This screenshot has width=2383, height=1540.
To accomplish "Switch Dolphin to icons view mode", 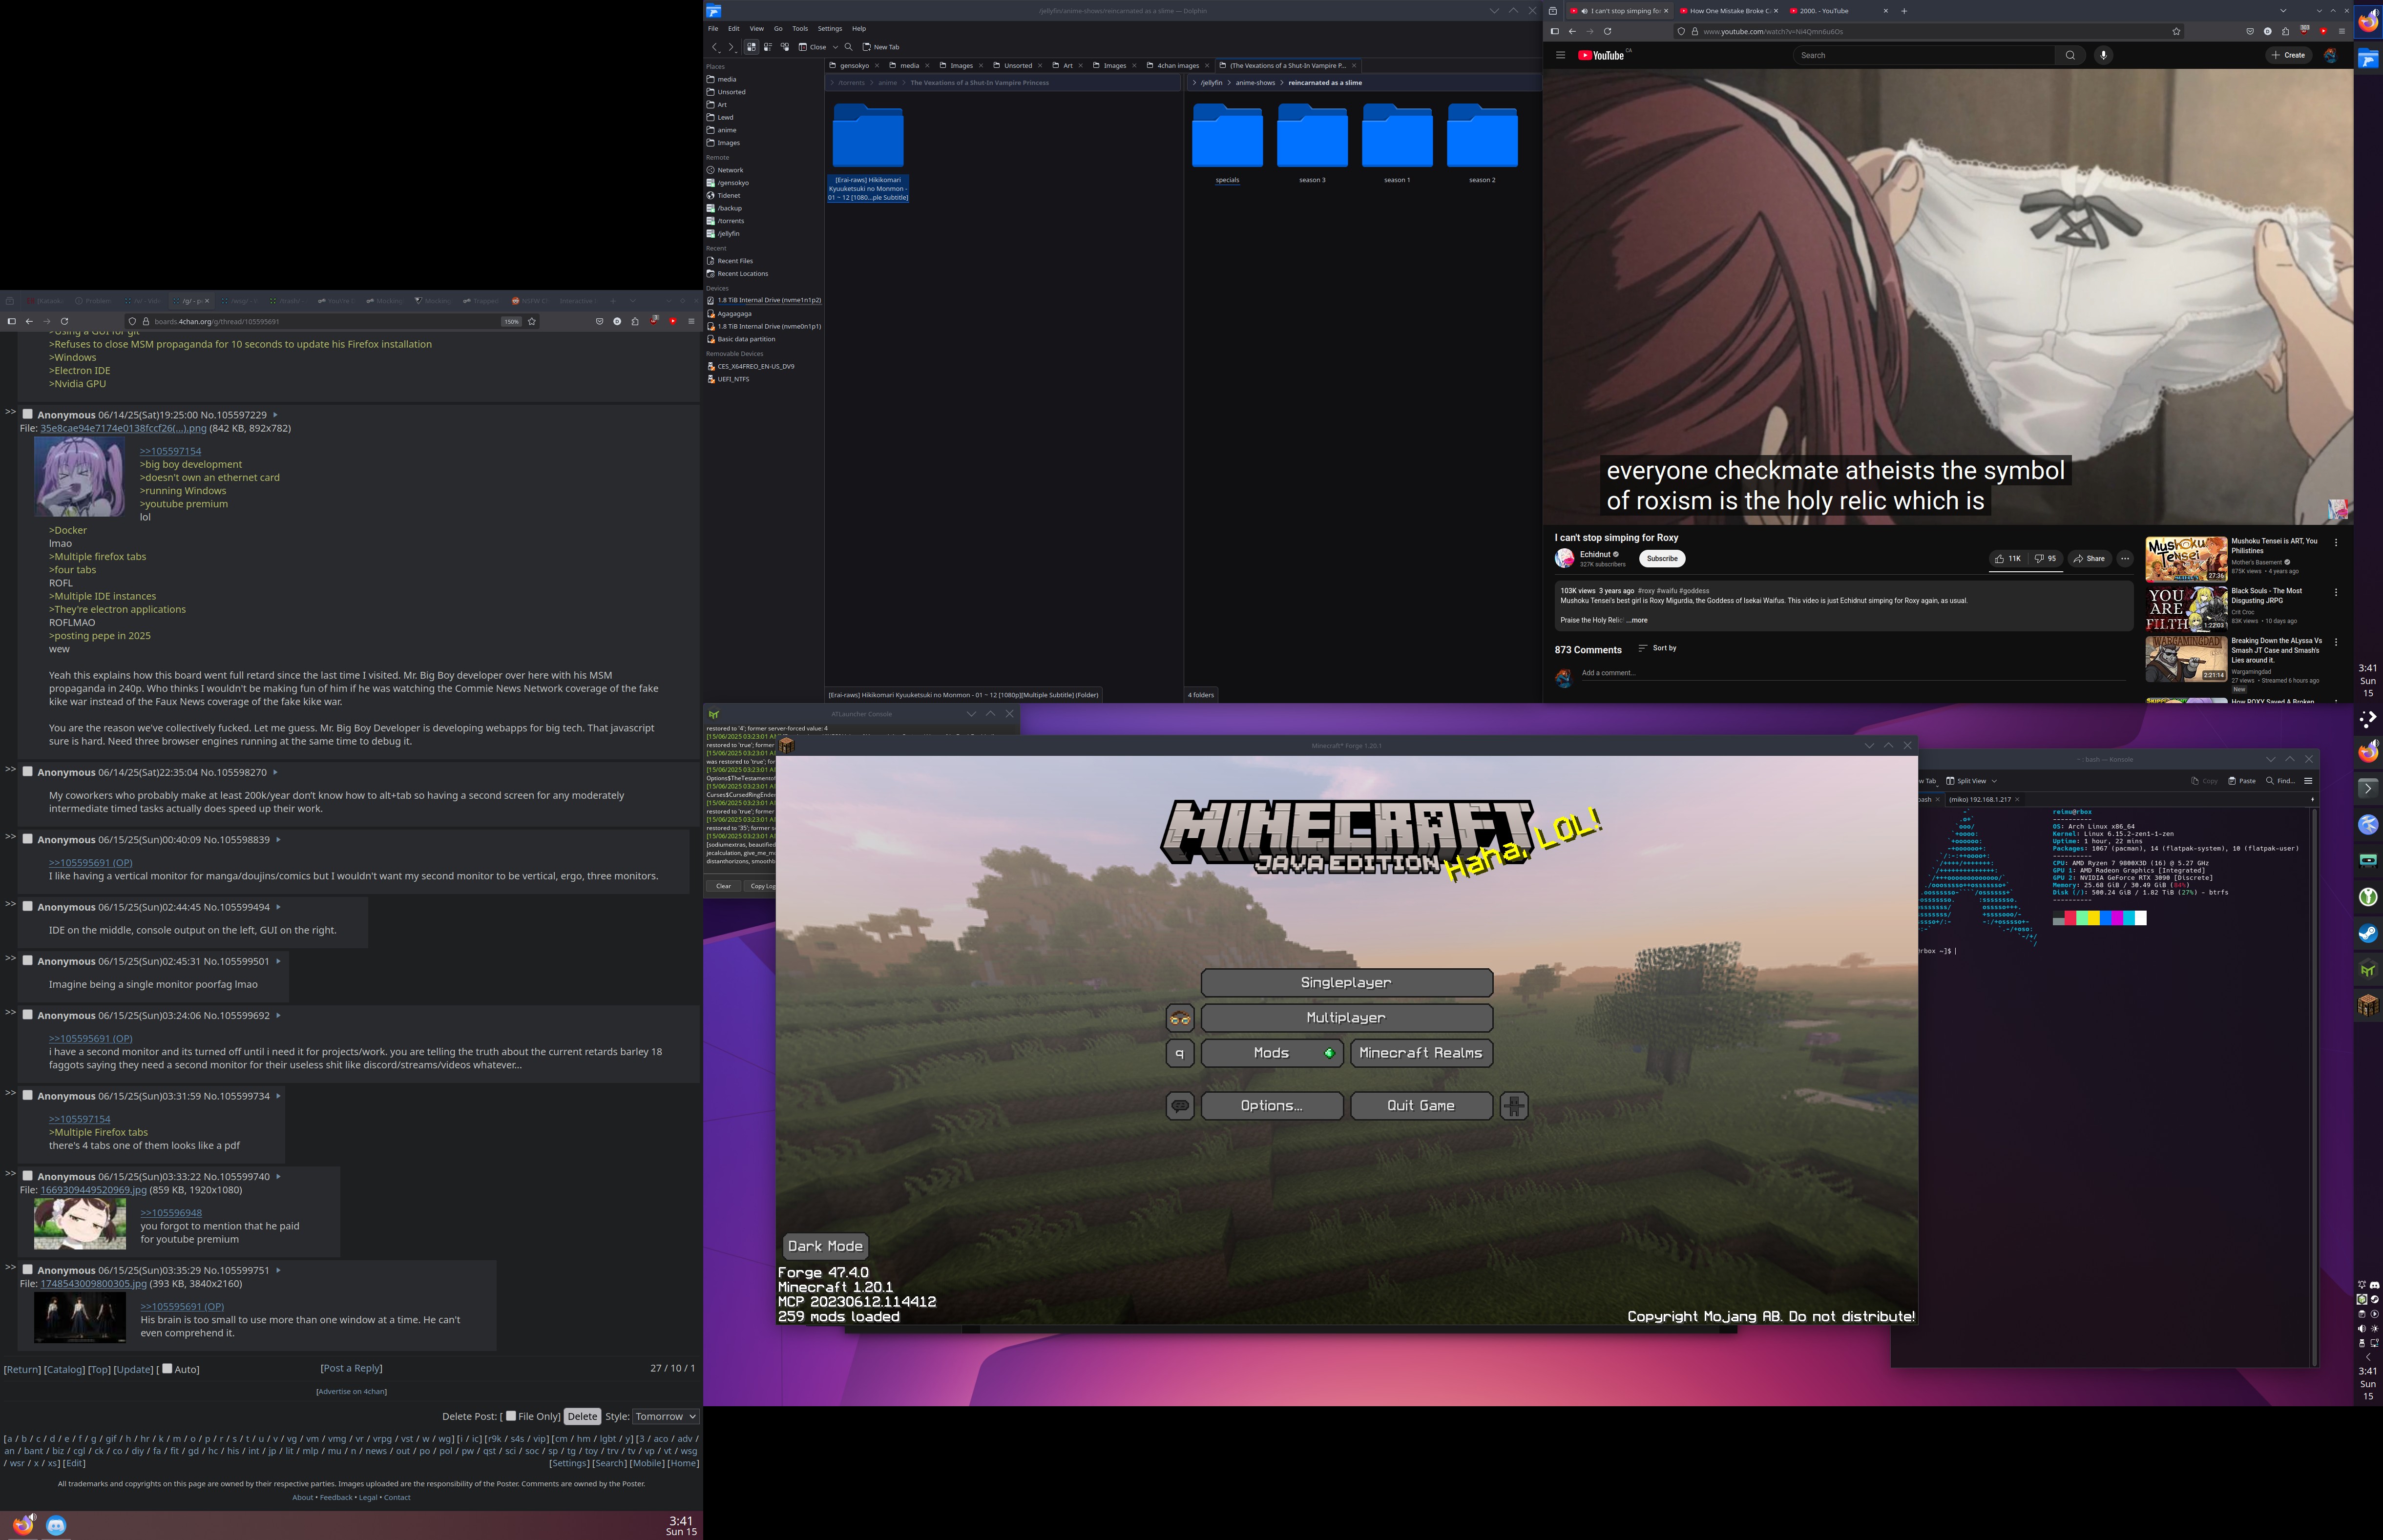I will pos(751,47).
